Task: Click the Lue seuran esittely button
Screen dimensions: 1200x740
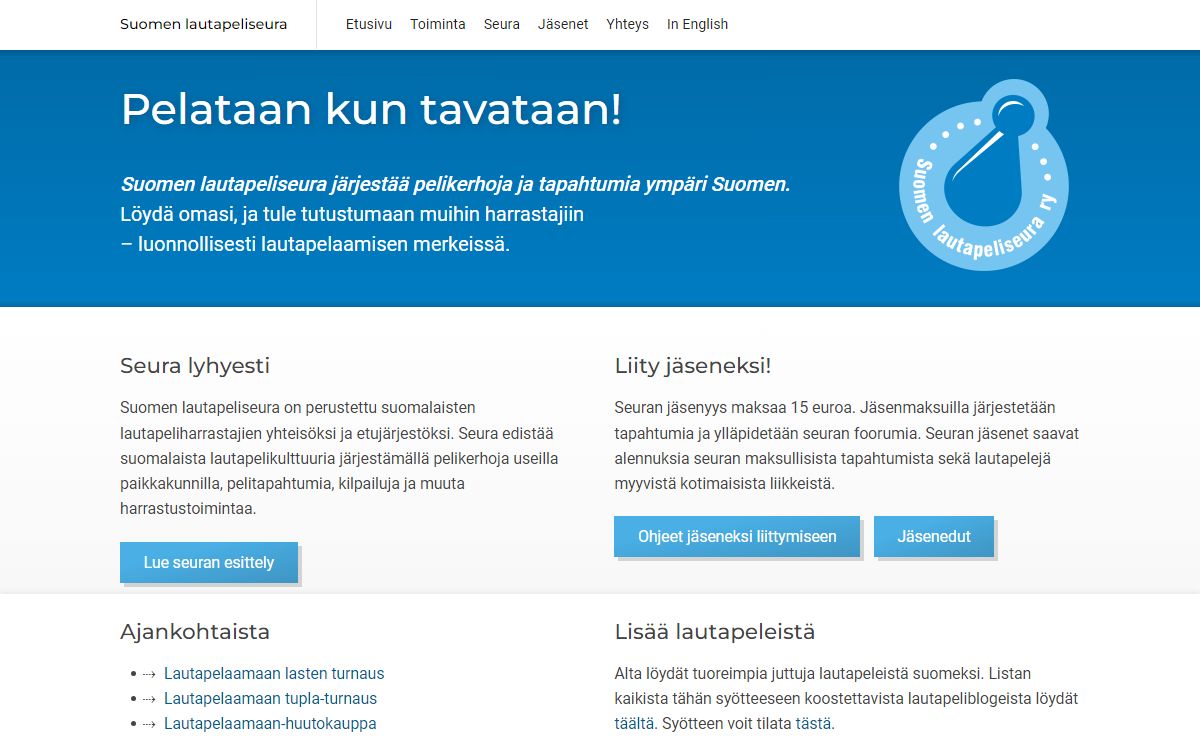Action: click(x=209, y=562)
